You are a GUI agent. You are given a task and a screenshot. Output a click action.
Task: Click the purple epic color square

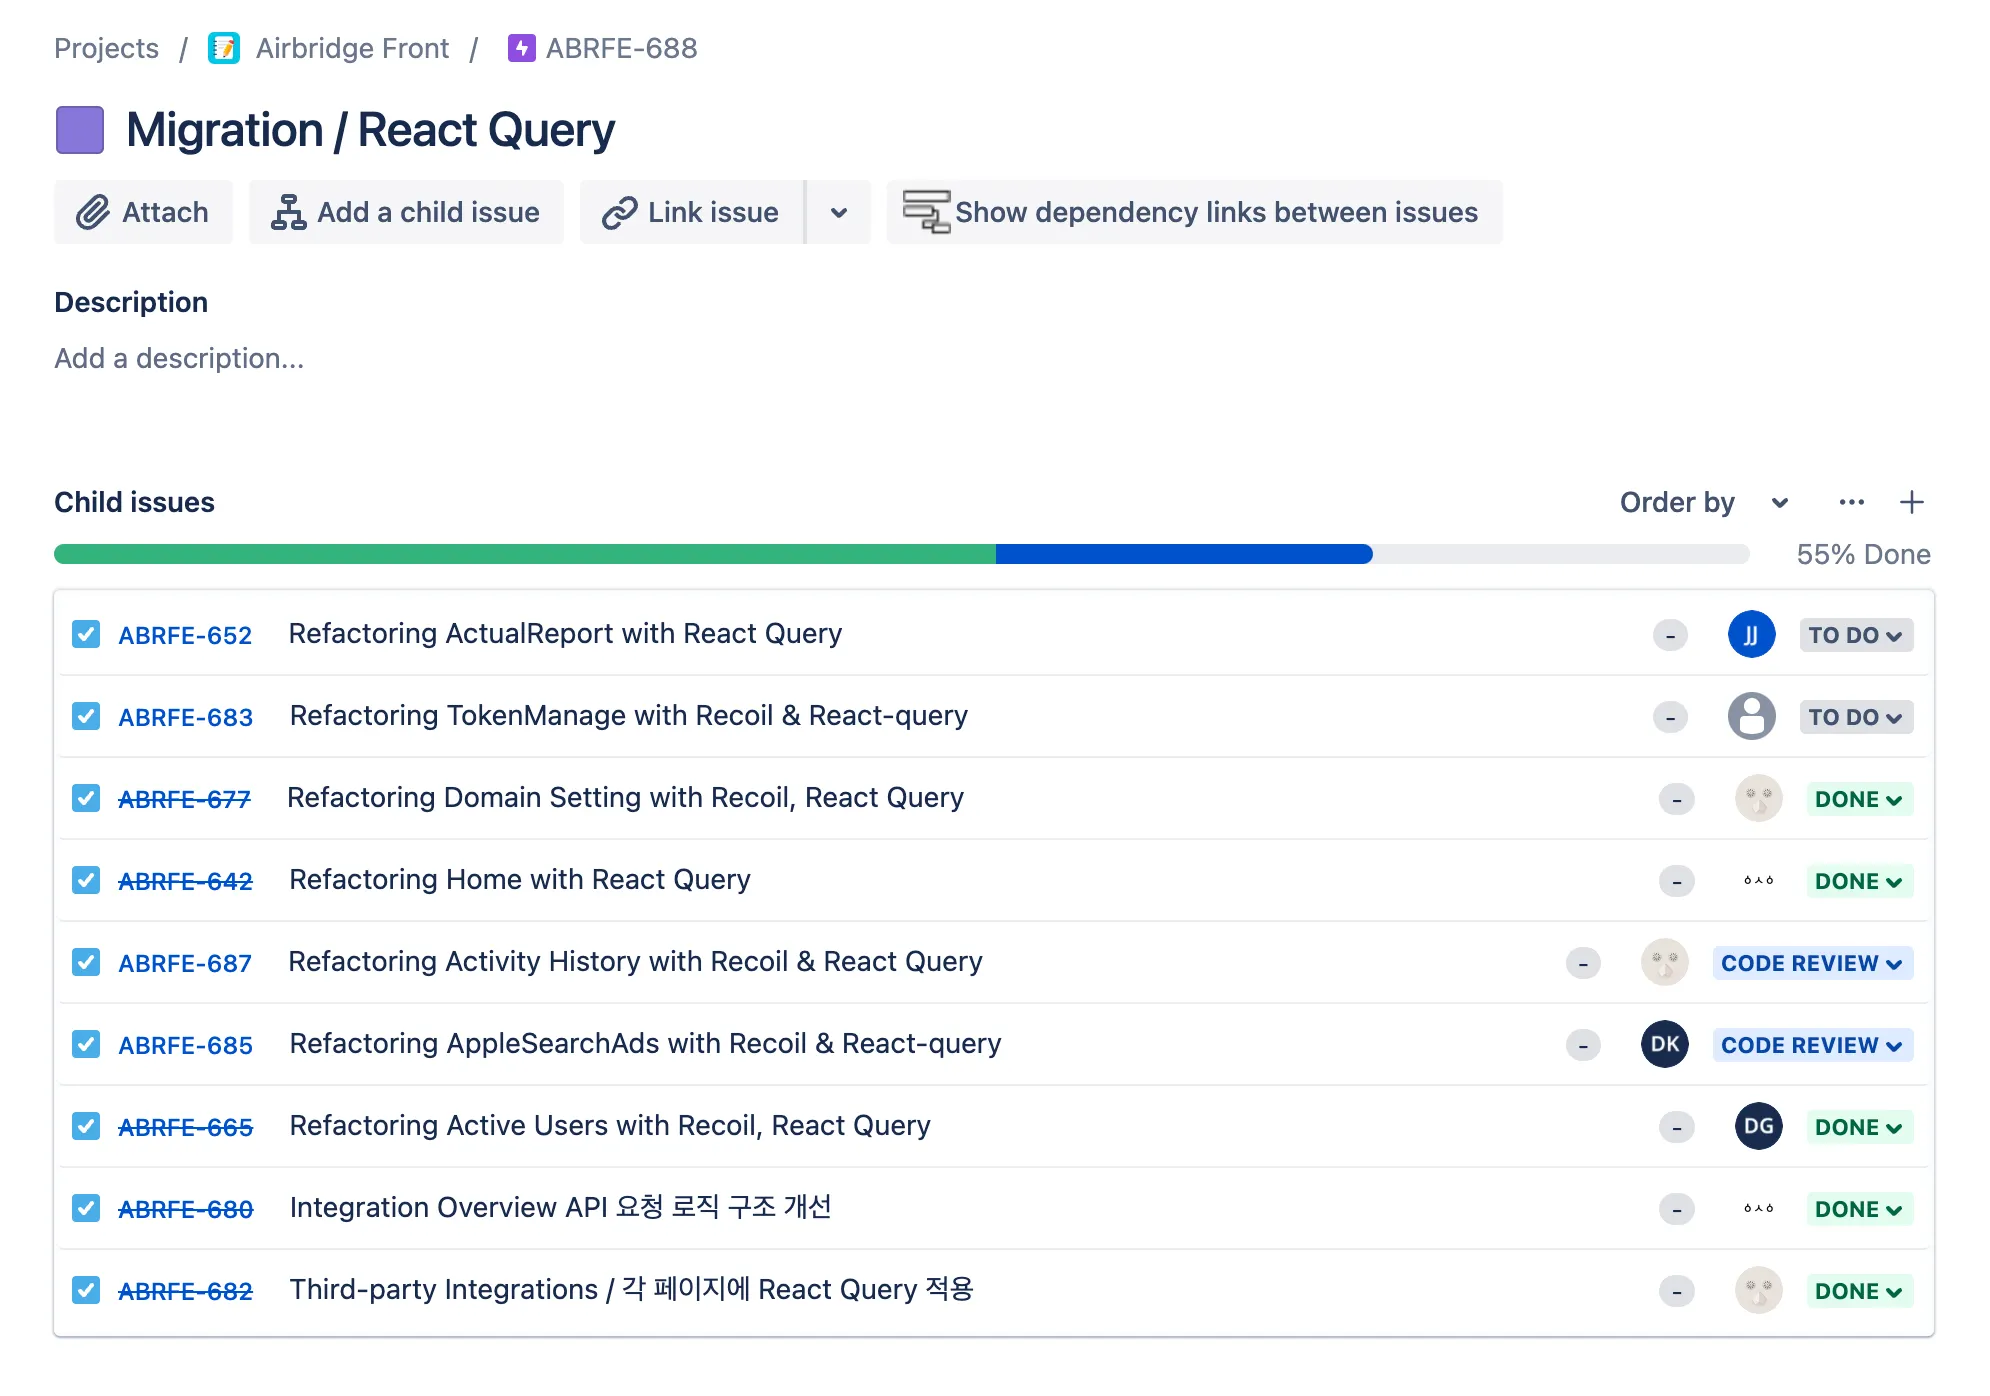pyautogui.click(x=80, y=130)
